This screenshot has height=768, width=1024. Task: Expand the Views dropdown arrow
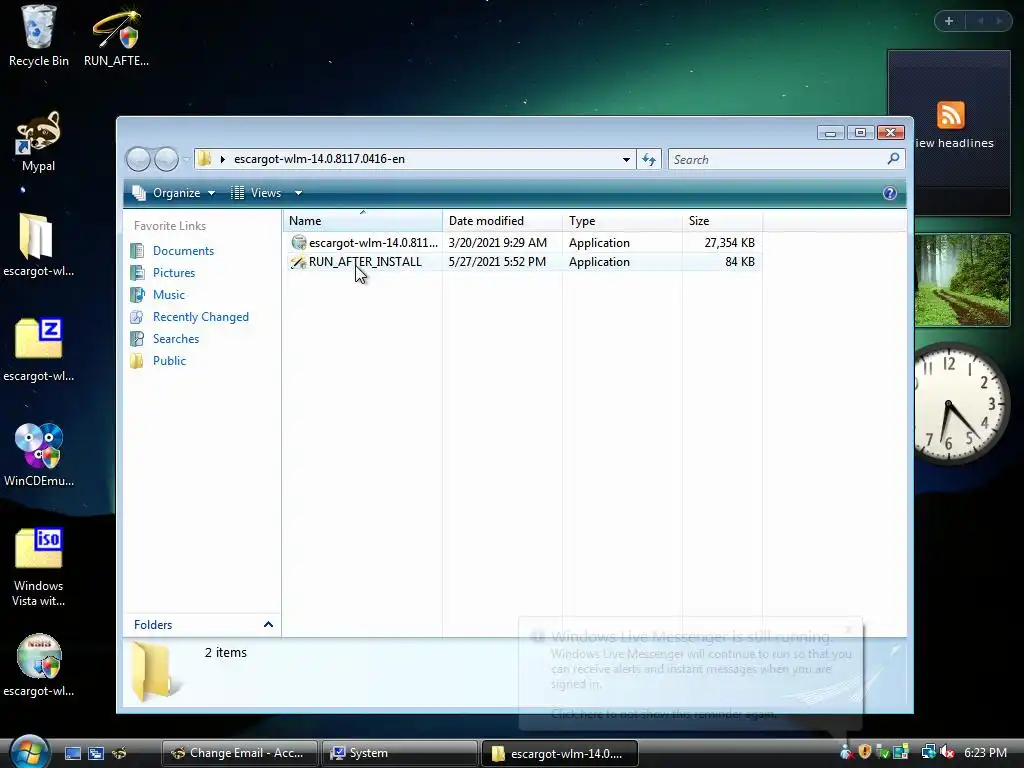coord(298,193)
